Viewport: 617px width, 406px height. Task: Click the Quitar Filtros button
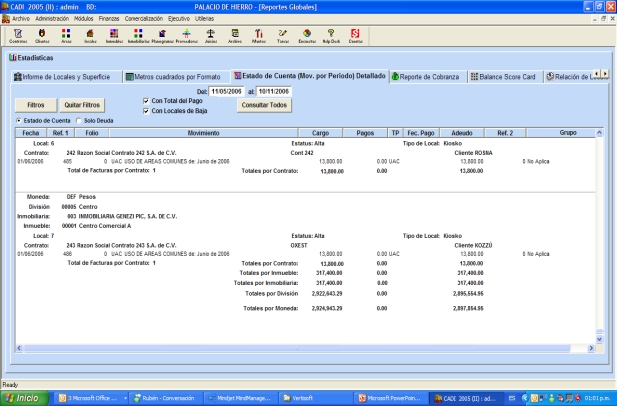(x=80, y=104)
